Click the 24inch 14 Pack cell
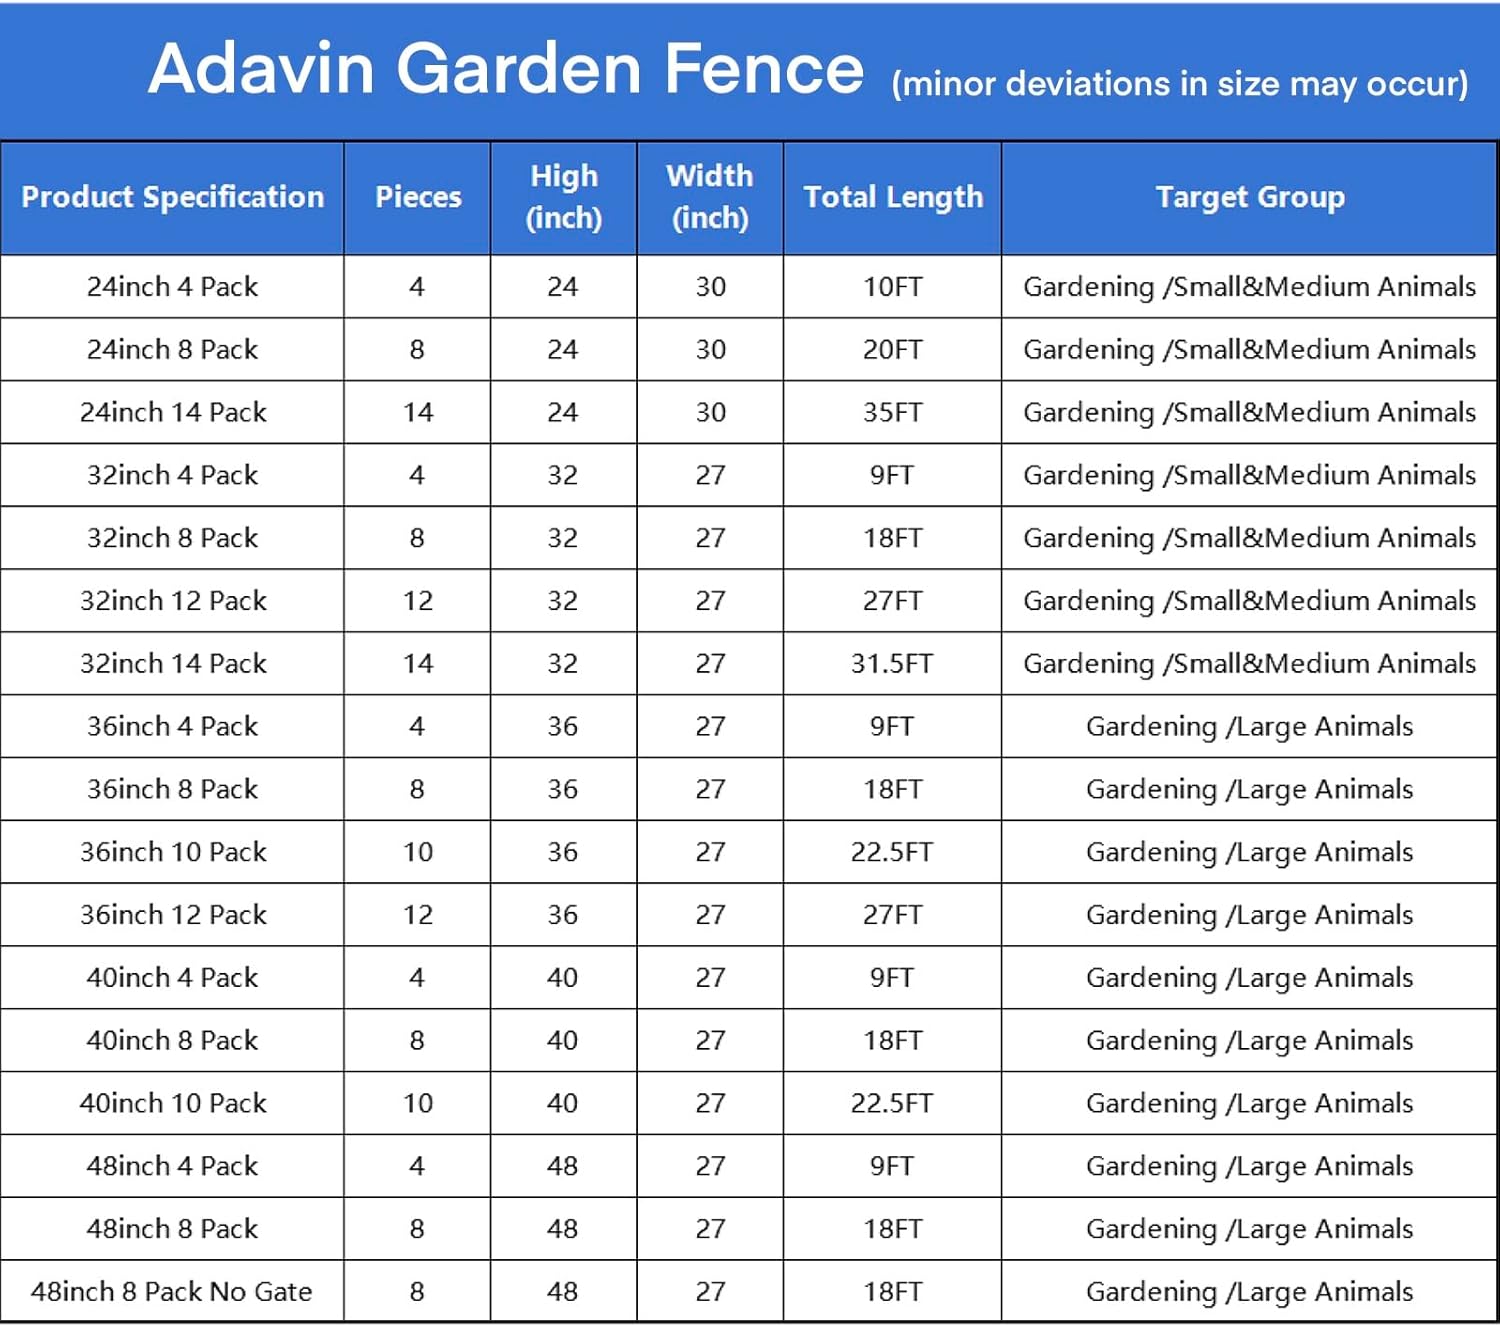 click(172, 412)
